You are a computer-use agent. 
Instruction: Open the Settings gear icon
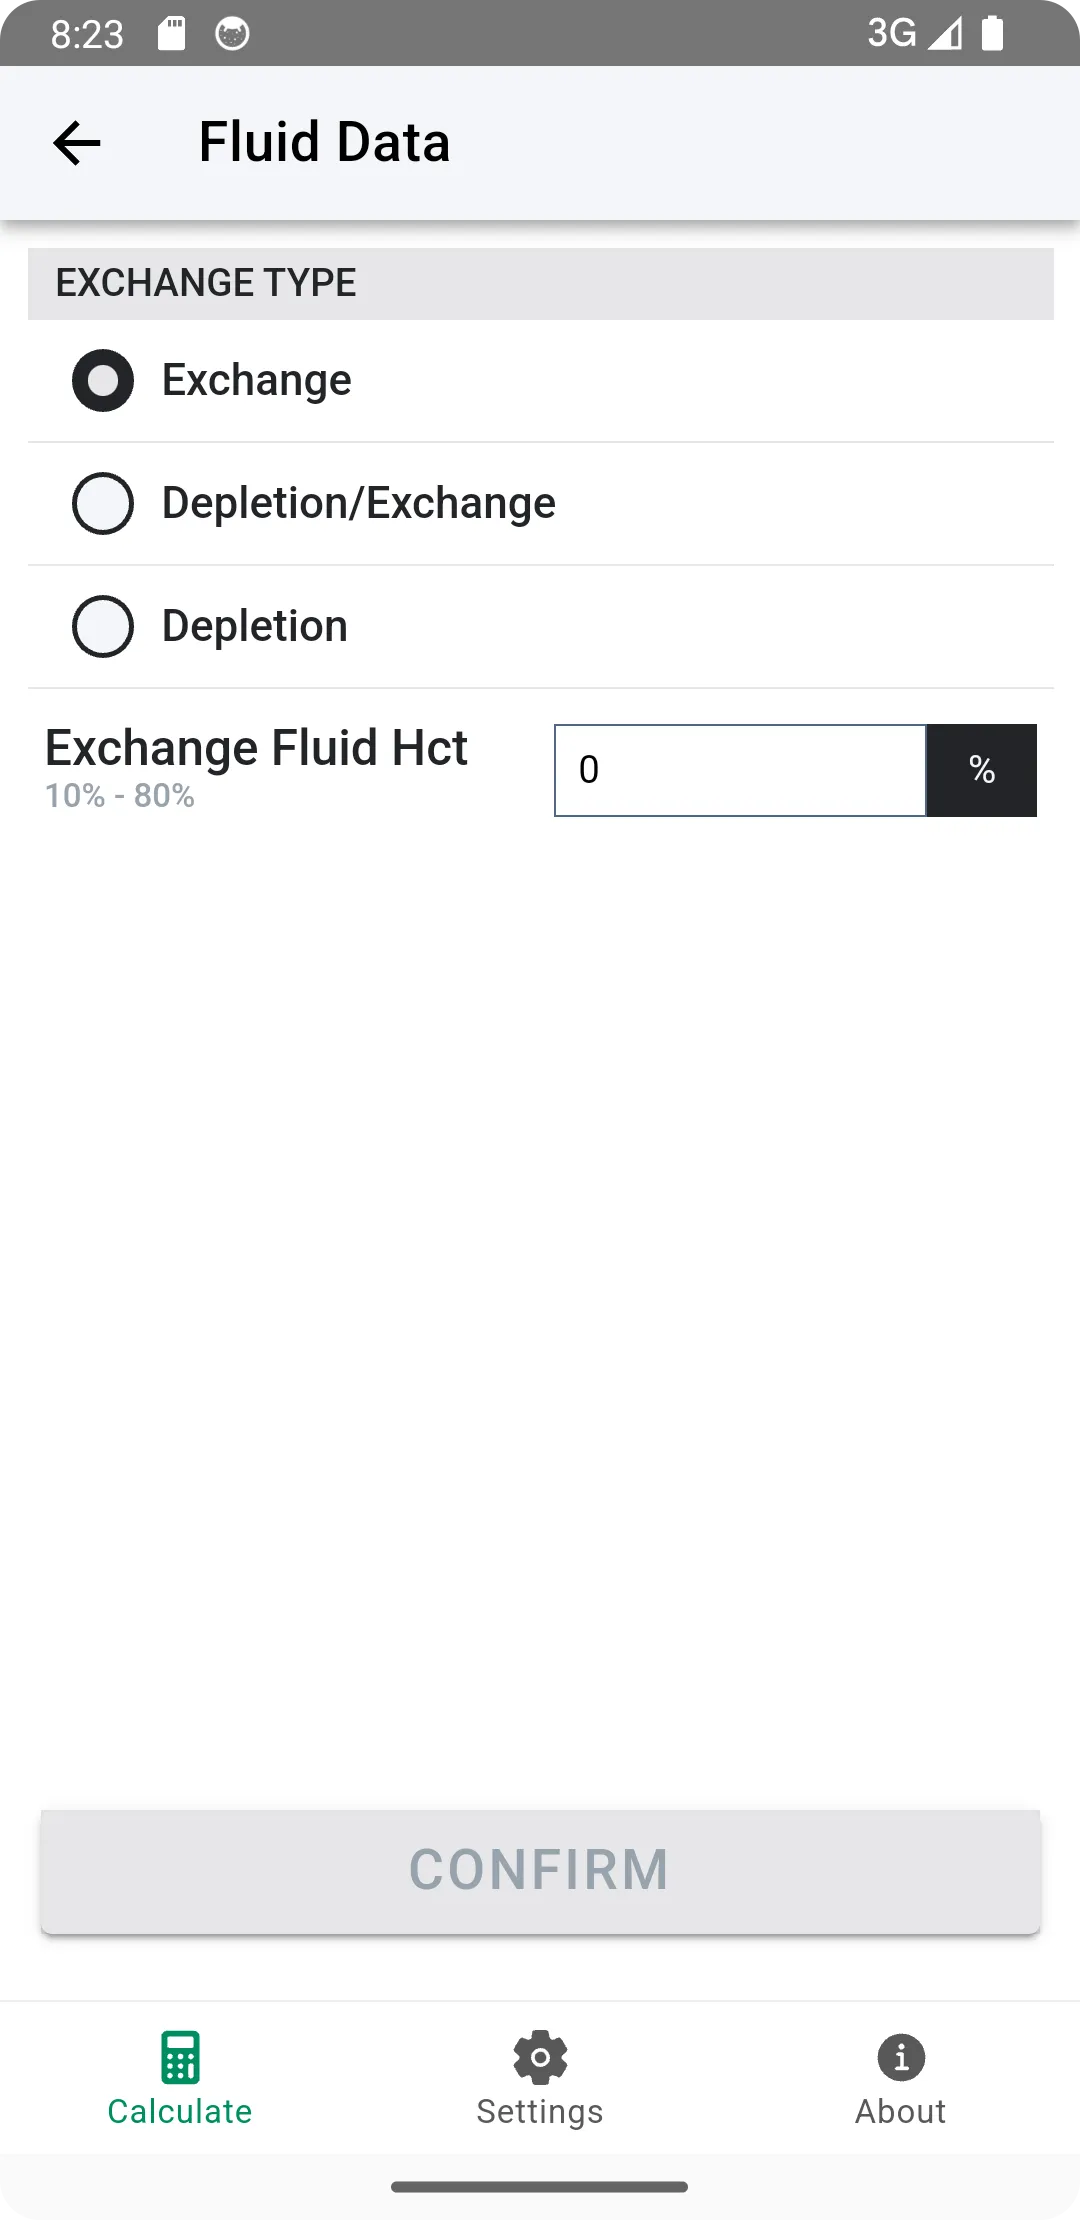pyautogui.click(x=540, y=2057)
